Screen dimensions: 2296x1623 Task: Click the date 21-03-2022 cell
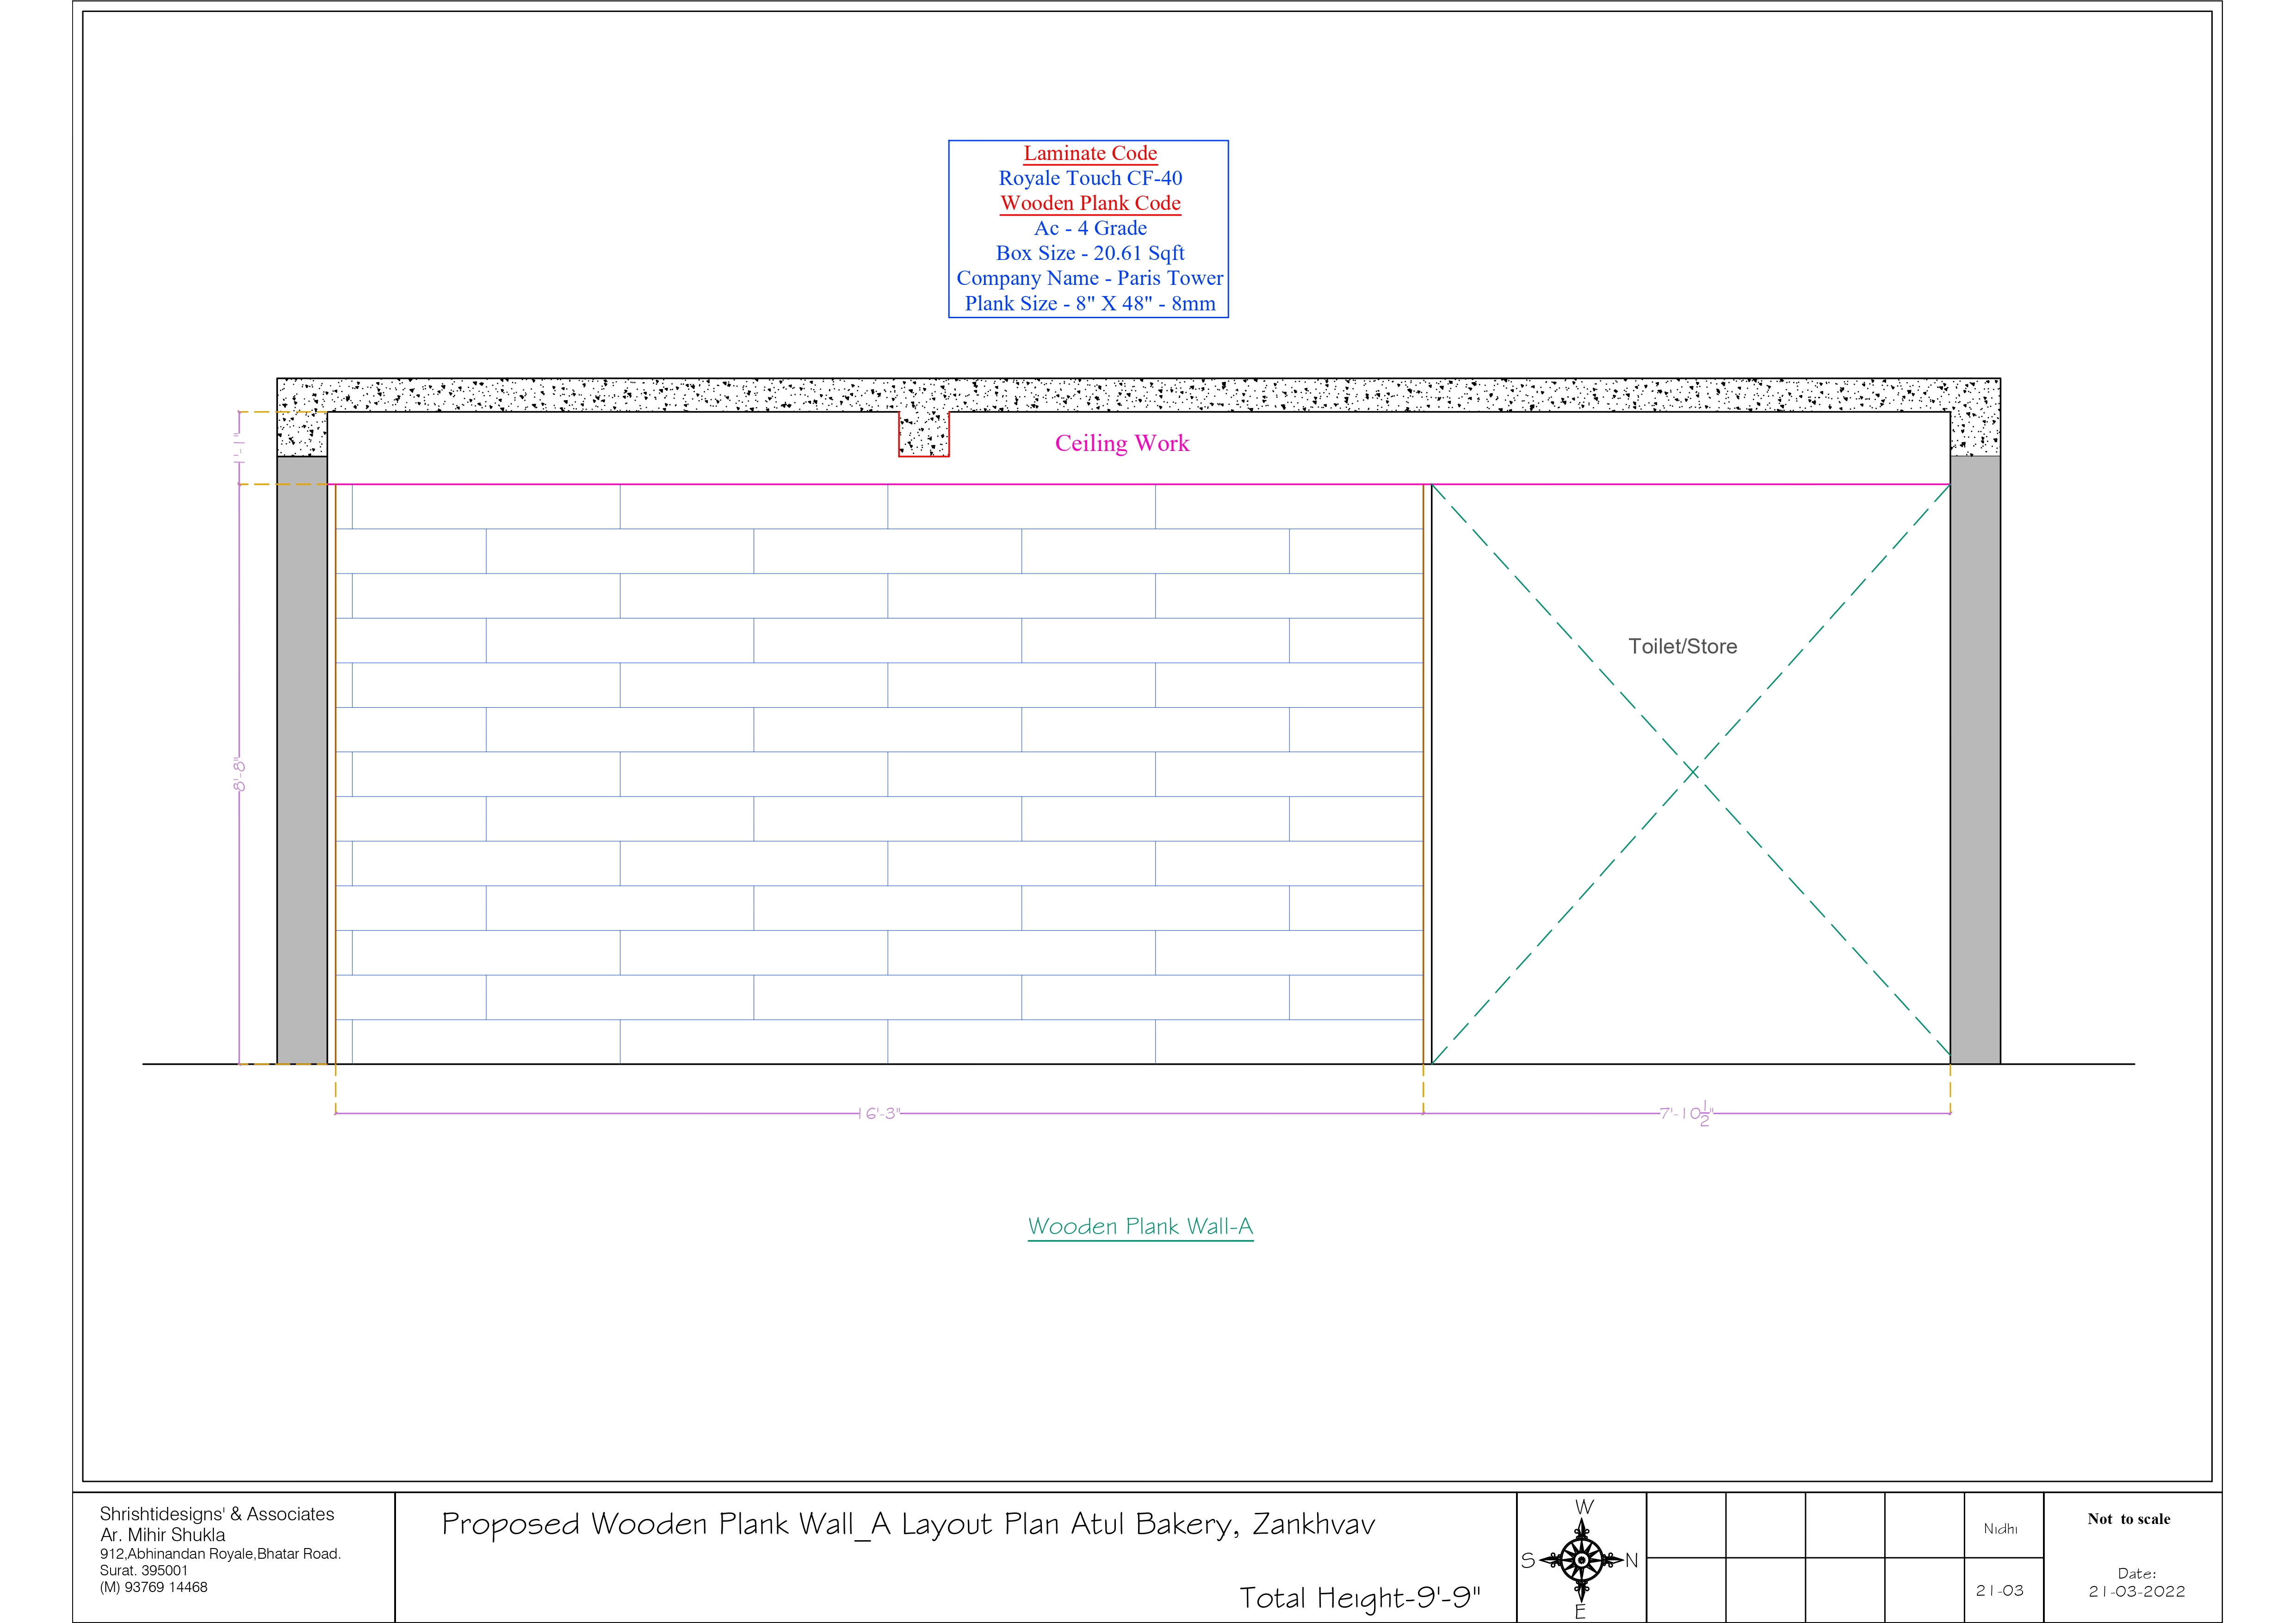point(2136,1591)
